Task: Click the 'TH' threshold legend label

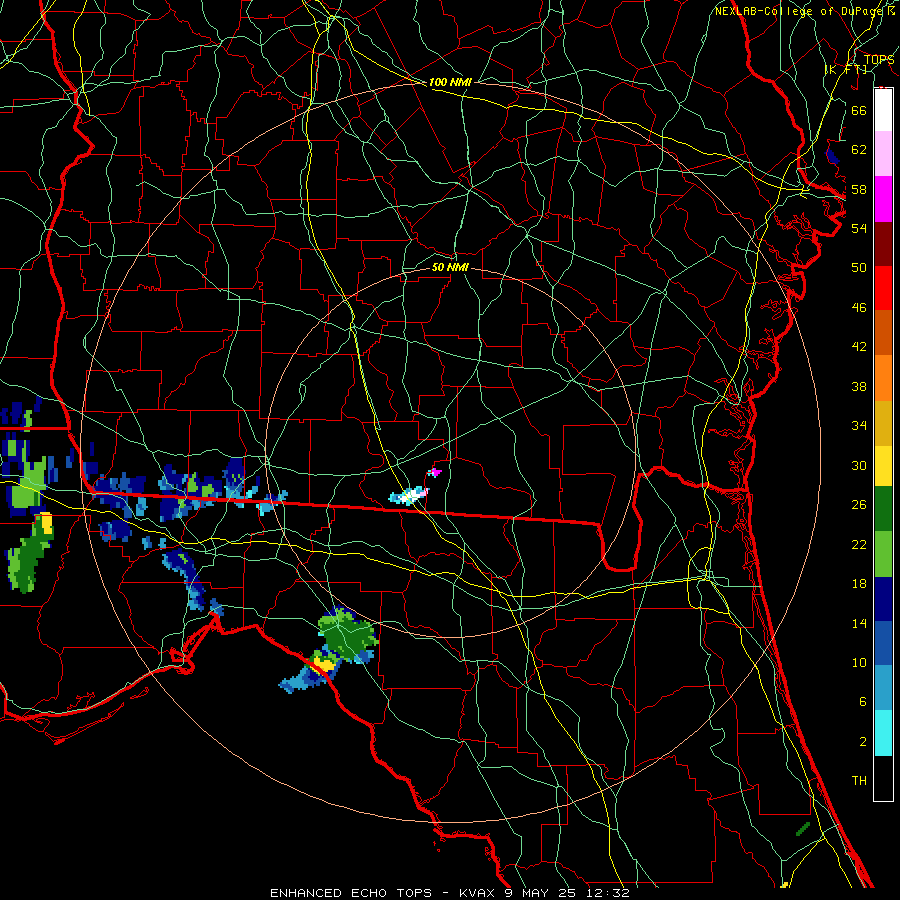Action: pos(859,780)
